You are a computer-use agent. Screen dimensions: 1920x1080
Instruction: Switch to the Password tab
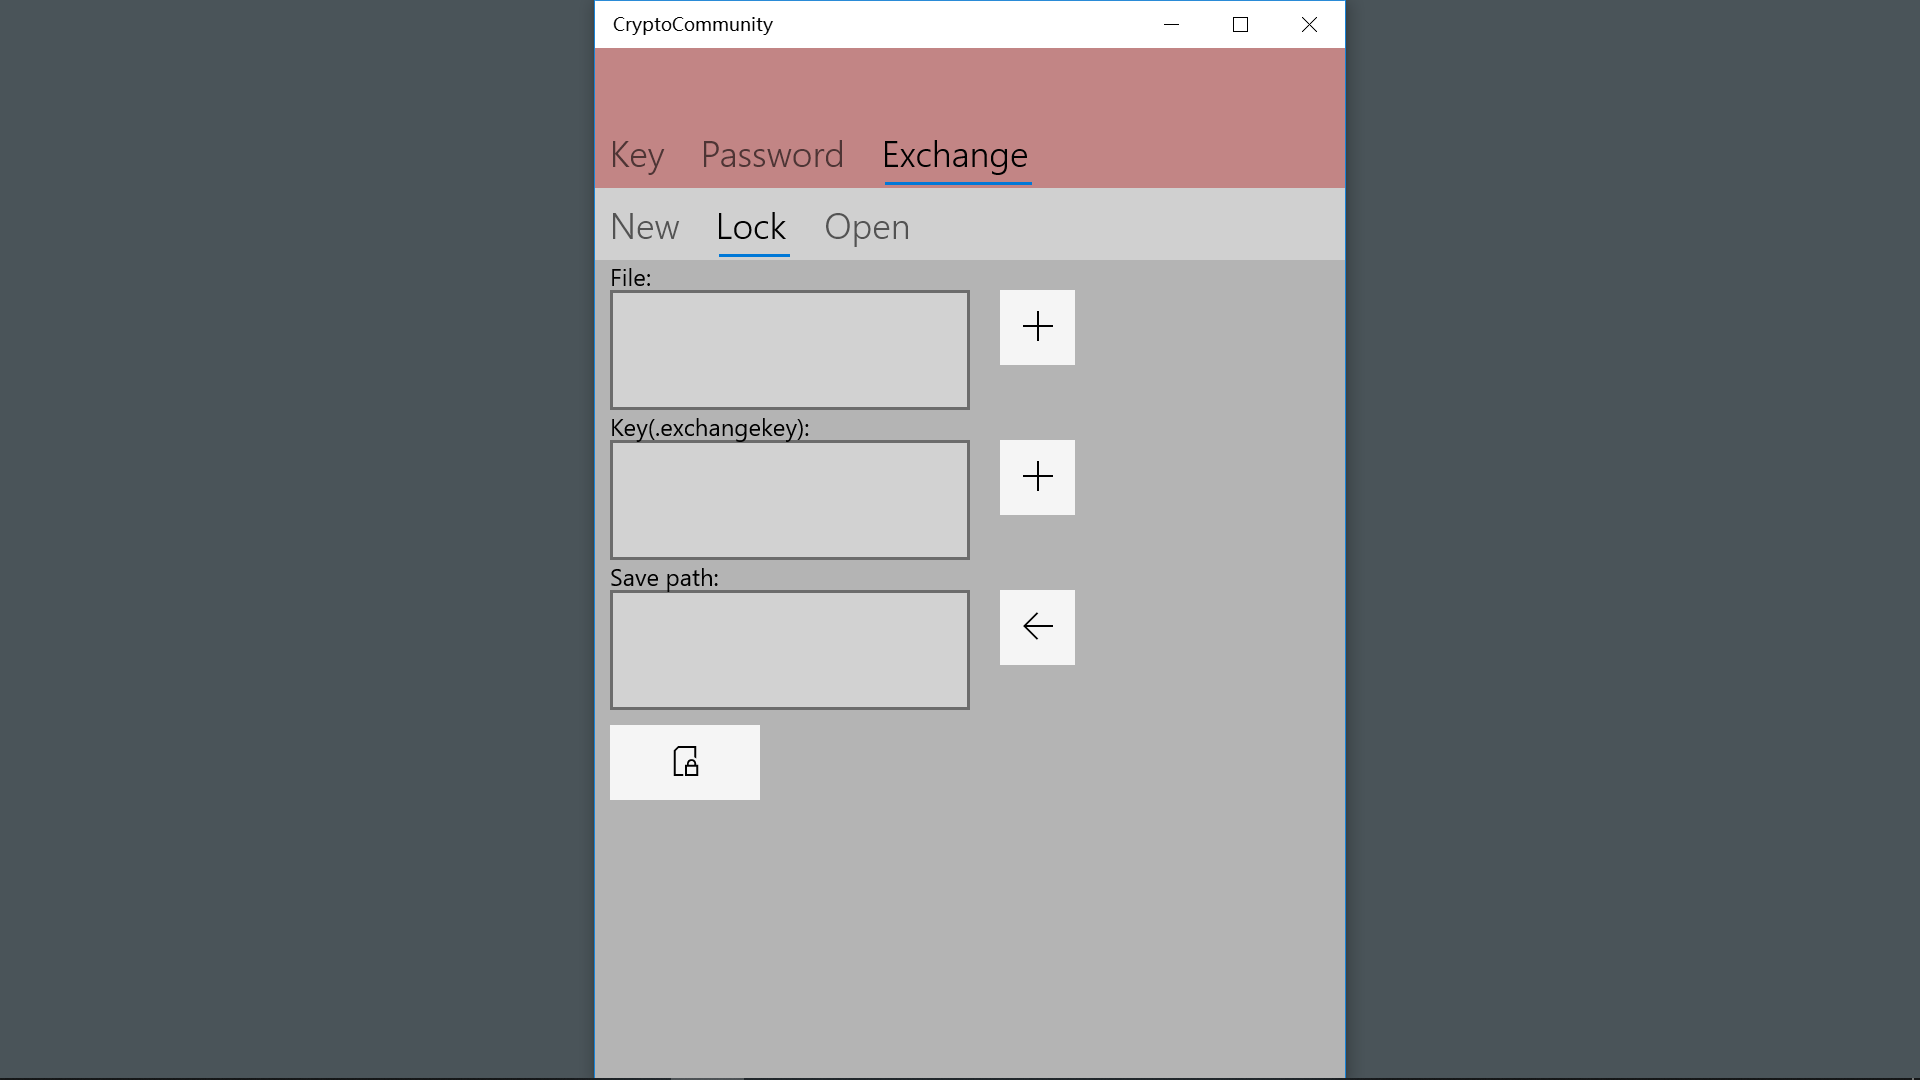pos(772,155)
